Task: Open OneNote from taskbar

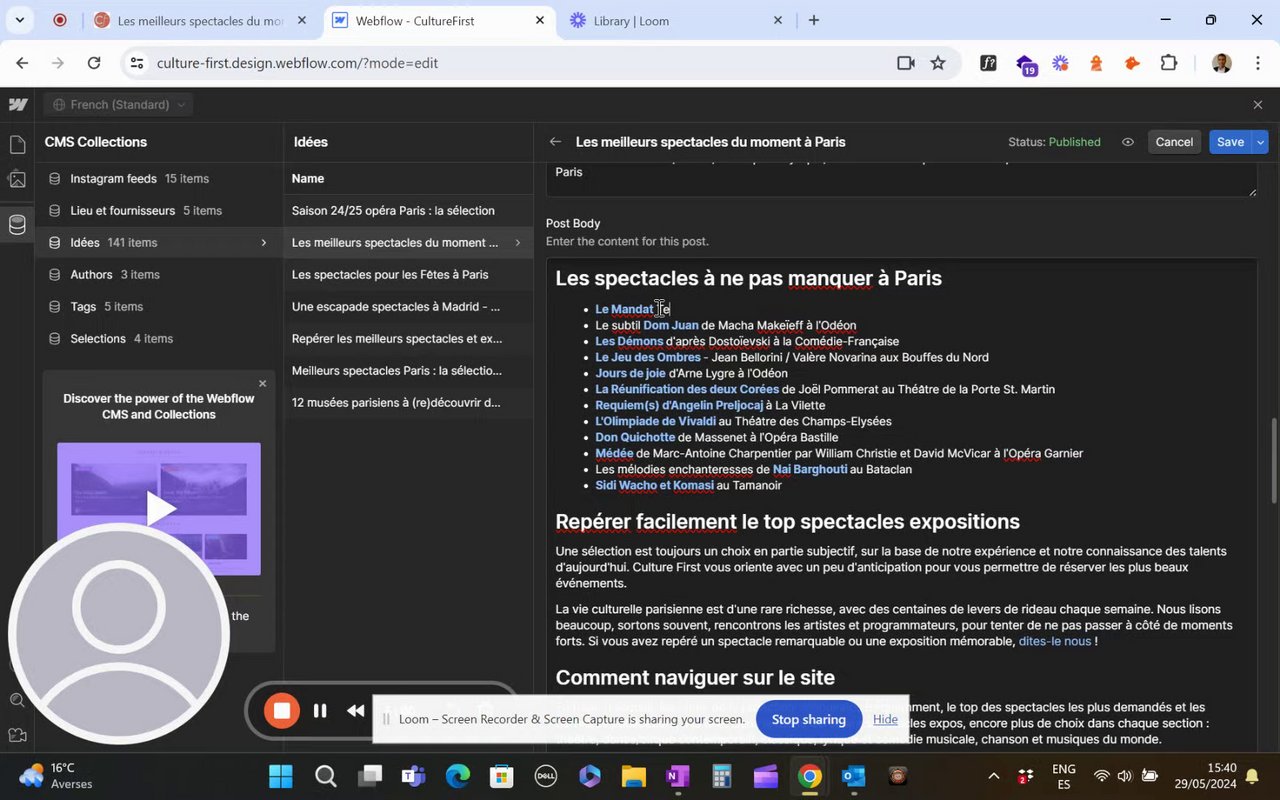Action: point(677,776)
